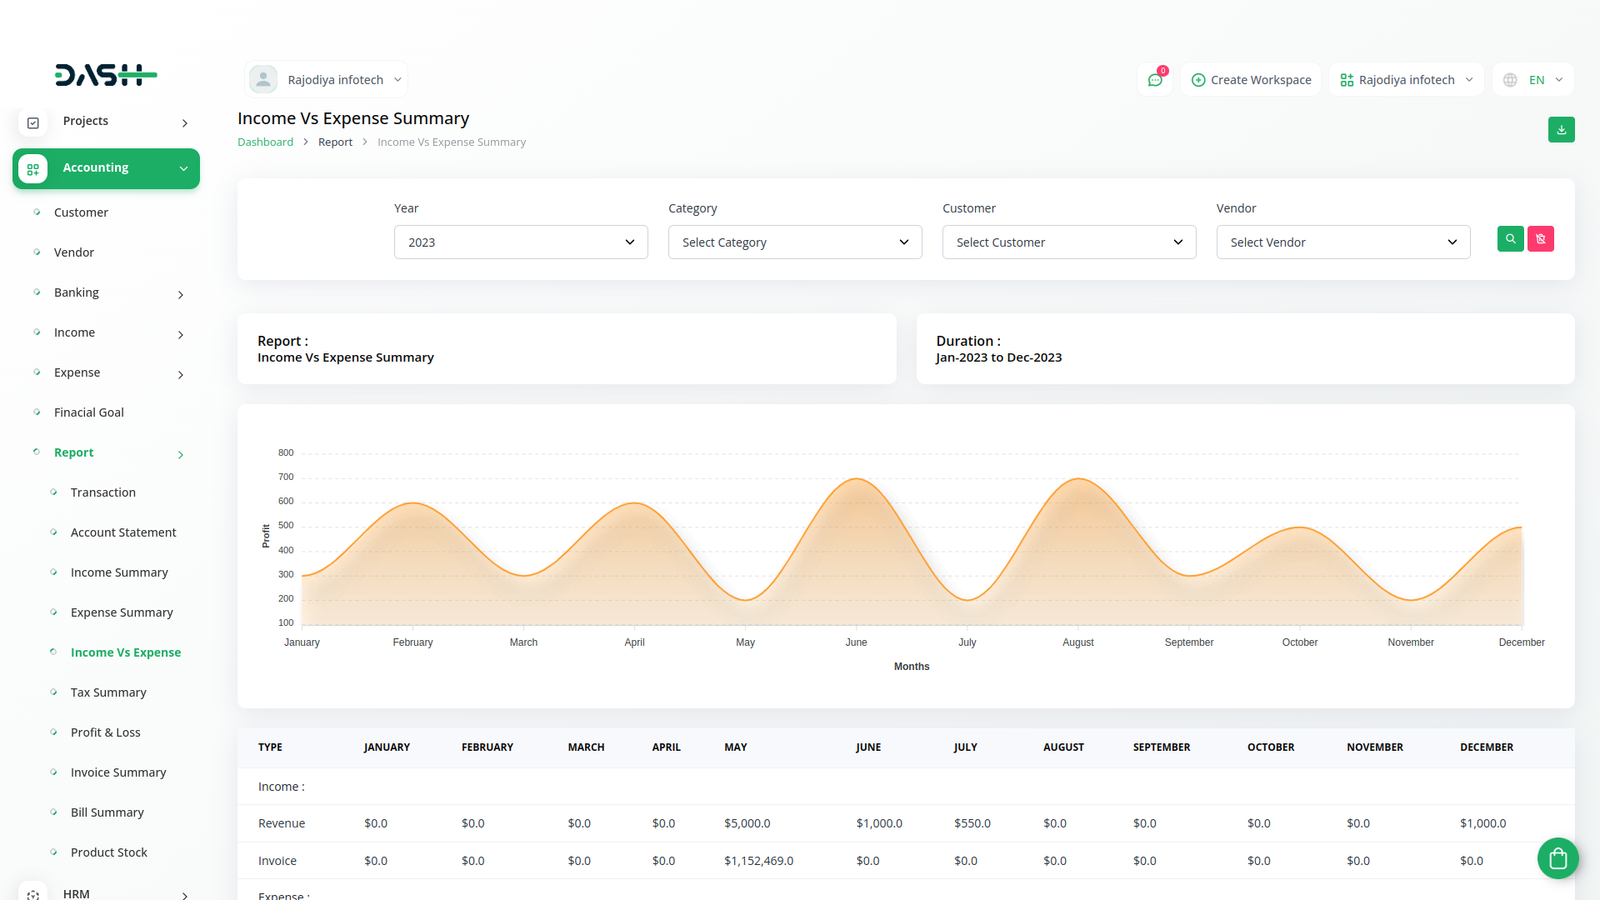
Task: Open the Tax Summary report
Action: click(108, 693)
